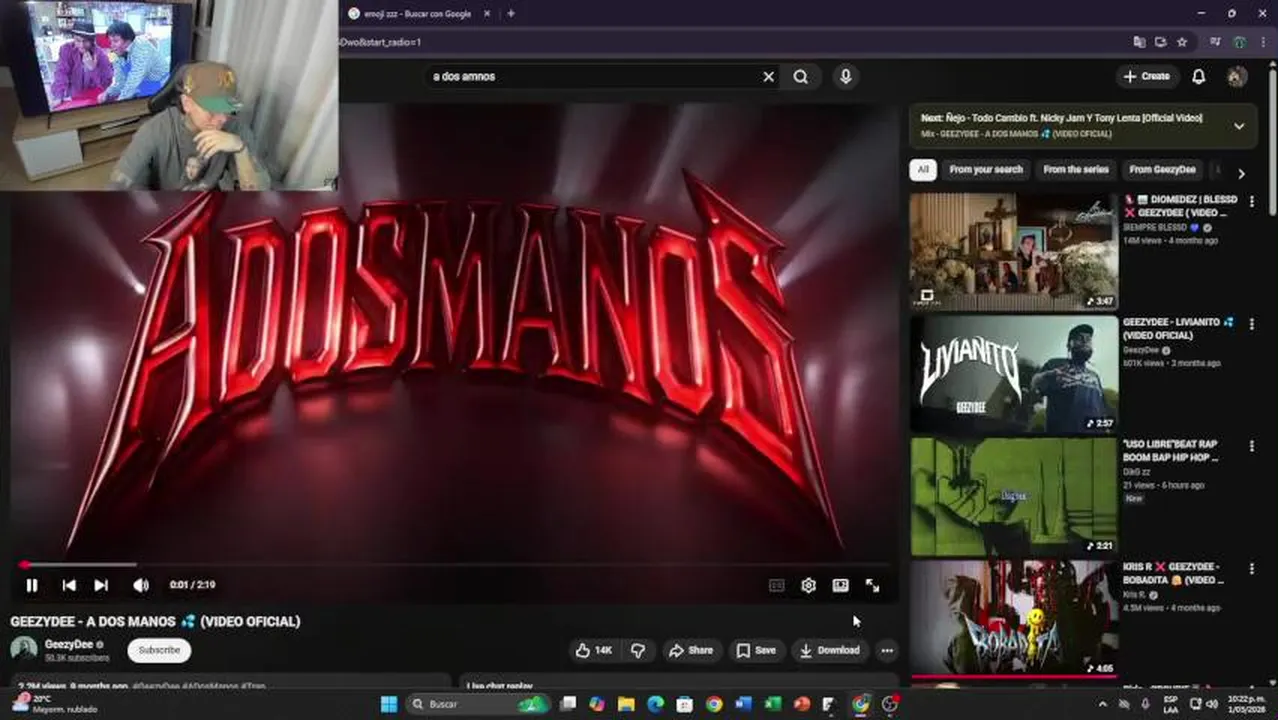The width and height of the screenshot is (1278, 720).
Task: Open Excel from the taskbar
Action: (x=772, y=704)
